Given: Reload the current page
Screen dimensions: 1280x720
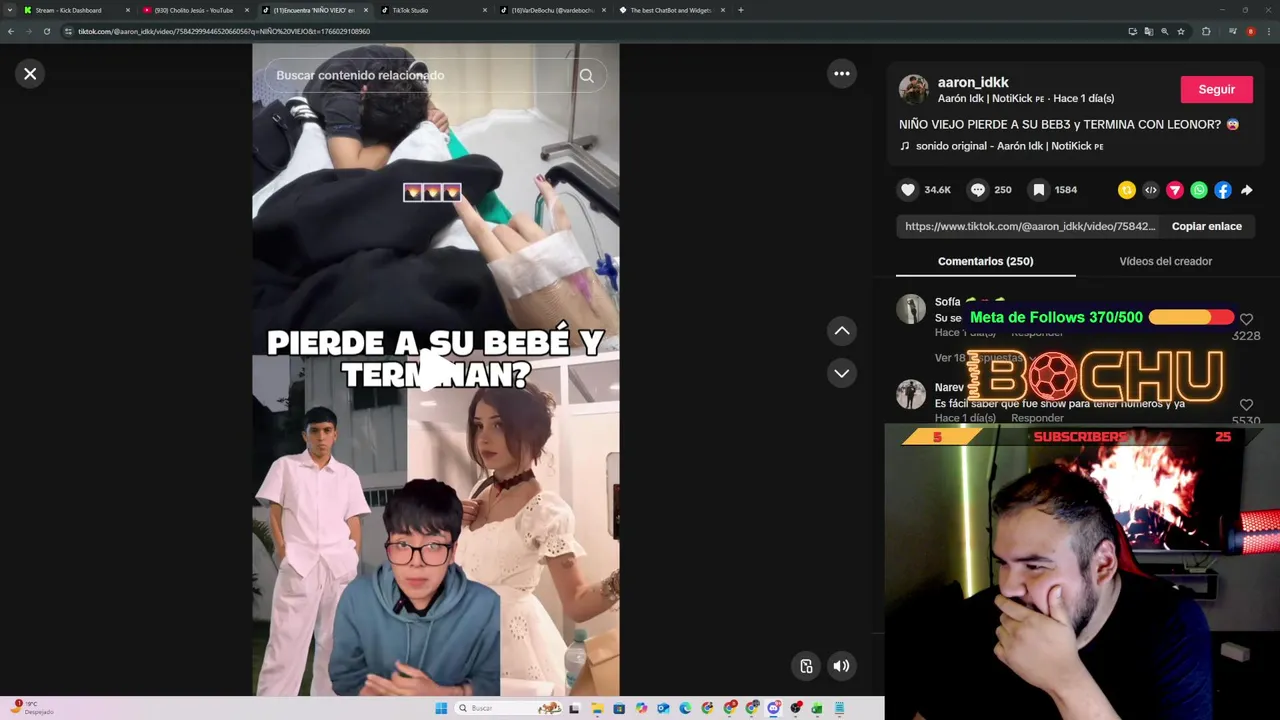Looking at the screenshot, I should pos(46,31).
